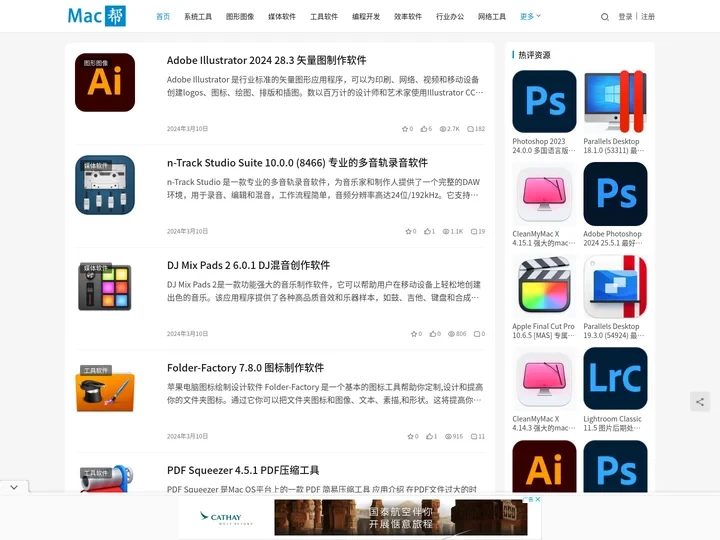Click the 2.7K view count on Illustrator post
The image size is (720, 540).
(450, 129)
